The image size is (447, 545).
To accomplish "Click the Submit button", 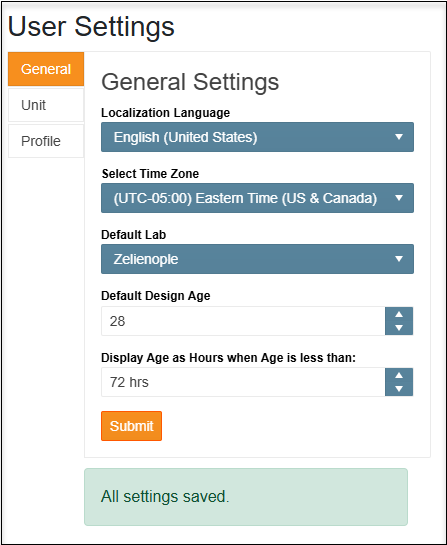I will click(131, 426).
